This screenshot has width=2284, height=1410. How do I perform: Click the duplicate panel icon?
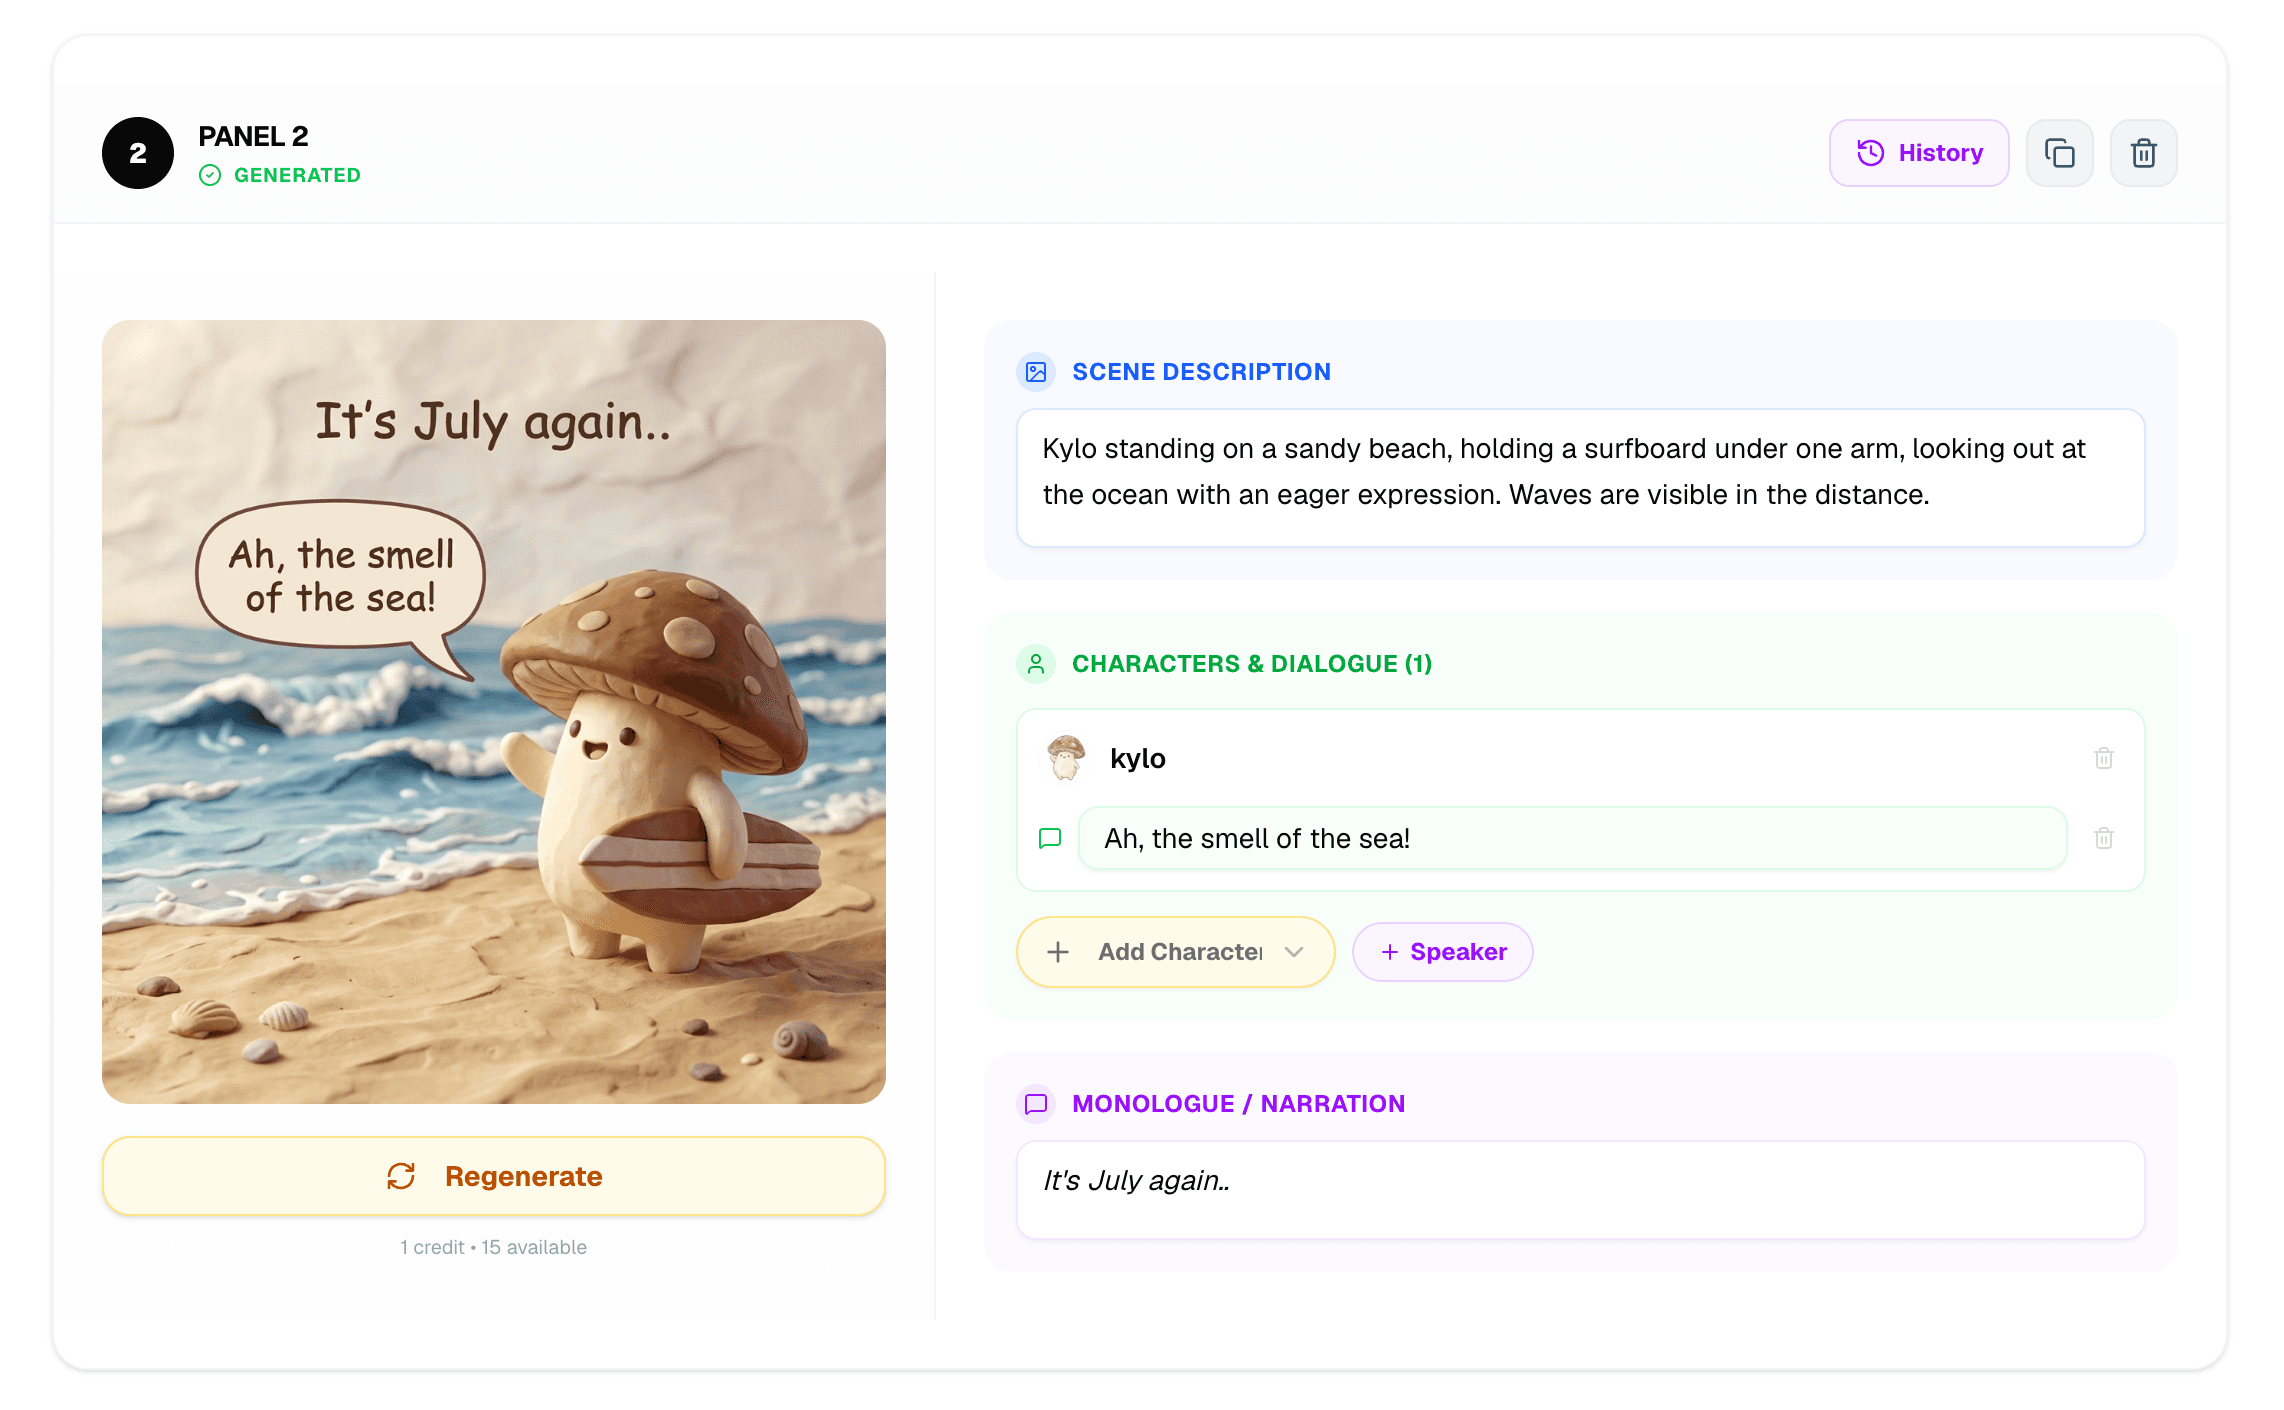coord(2059,153)
